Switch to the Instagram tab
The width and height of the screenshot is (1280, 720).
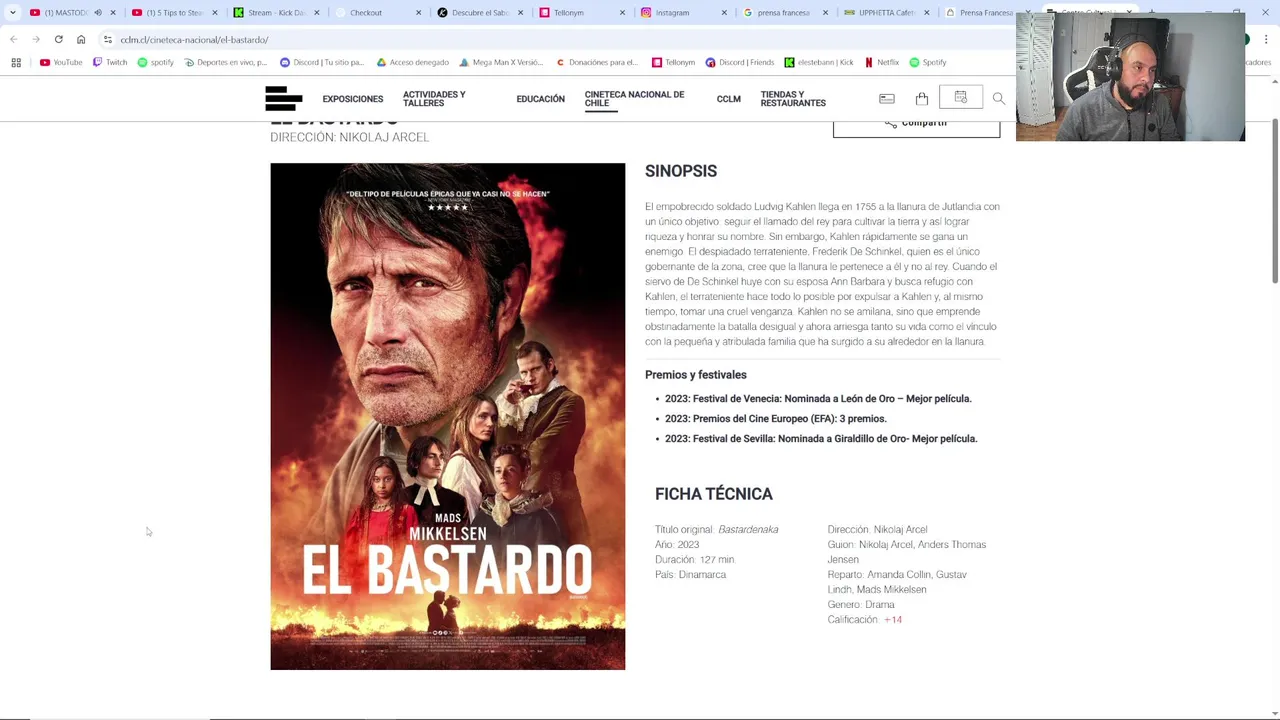point(684,12)
